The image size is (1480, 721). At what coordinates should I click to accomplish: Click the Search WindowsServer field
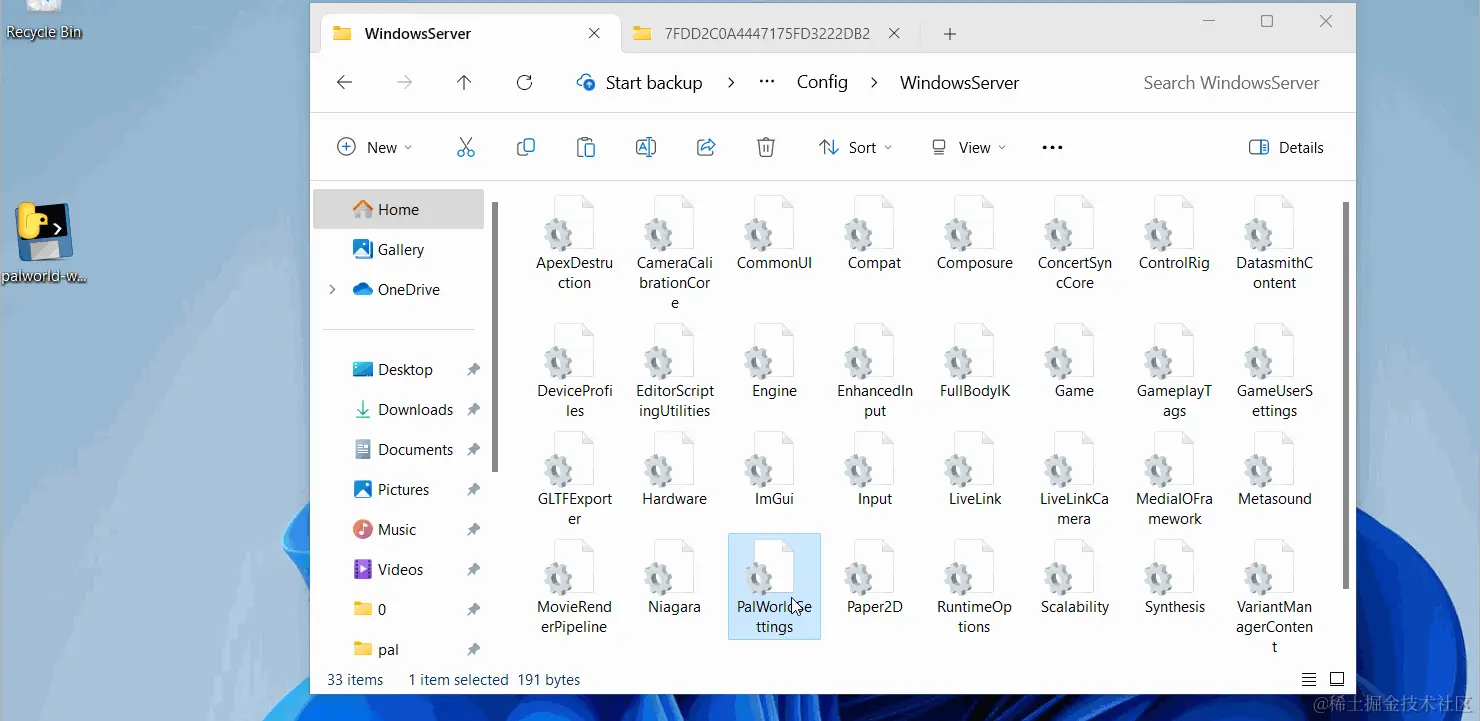pyautogui.click(x=1231, y=83)
